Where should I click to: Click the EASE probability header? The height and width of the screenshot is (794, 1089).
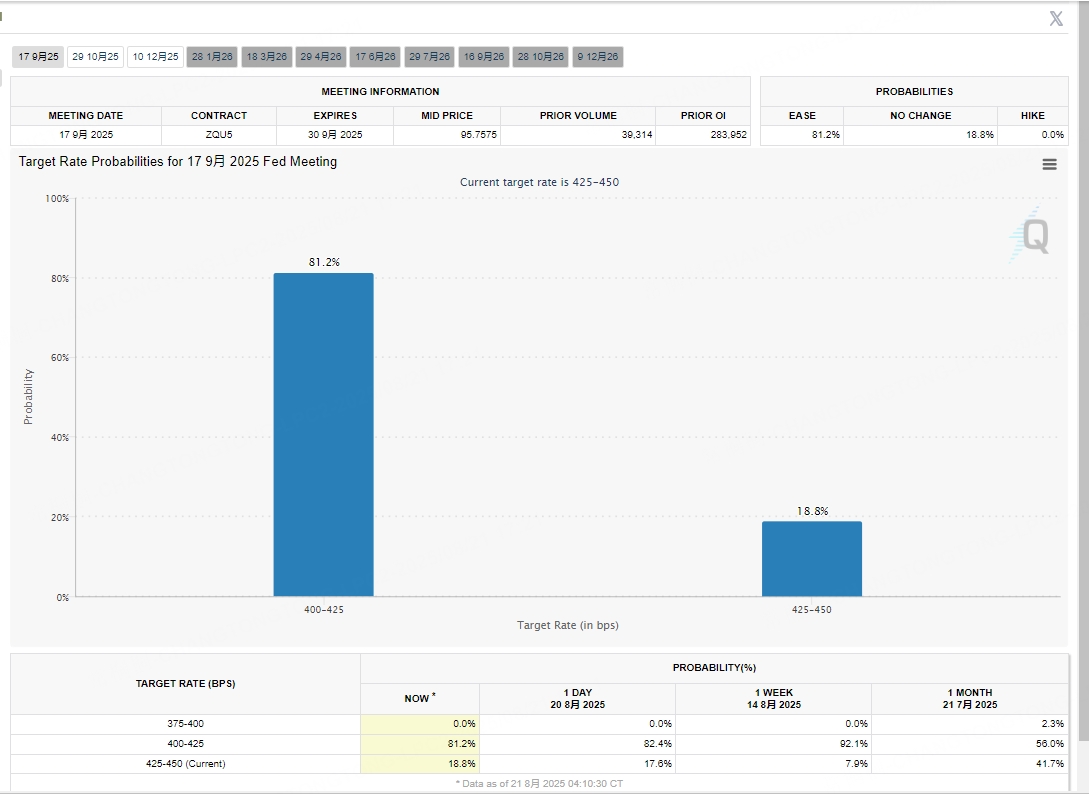point(802,116)
